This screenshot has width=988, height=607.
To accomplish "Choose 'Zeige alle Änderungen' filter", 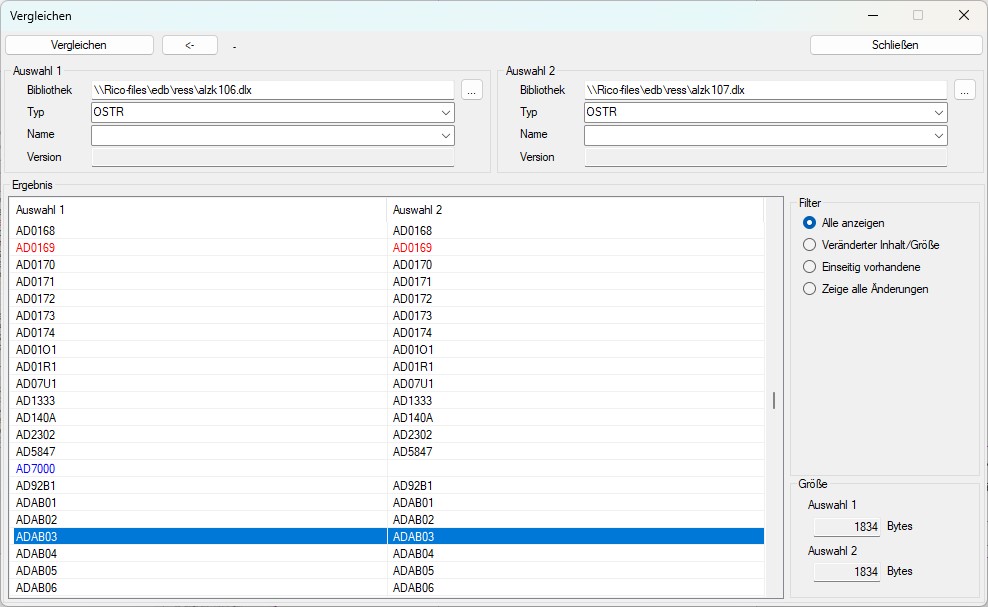I will pyautogui.click(x=810, y=289).
